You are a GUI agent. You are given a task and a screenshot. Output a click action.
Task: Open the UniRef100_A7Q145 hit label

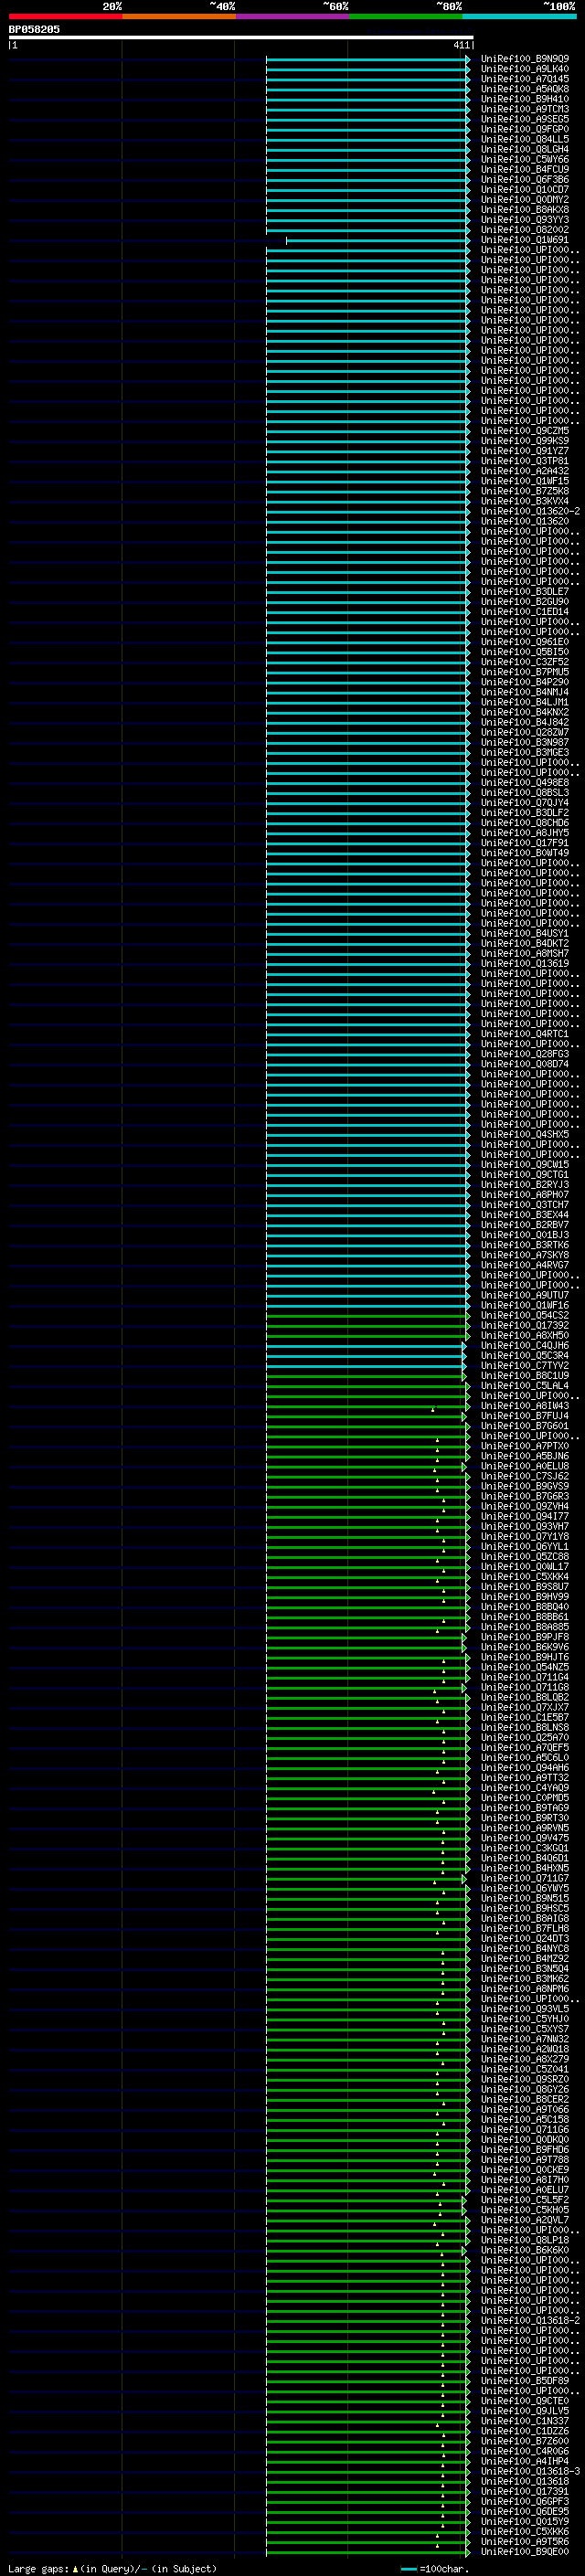coord(525,79)
